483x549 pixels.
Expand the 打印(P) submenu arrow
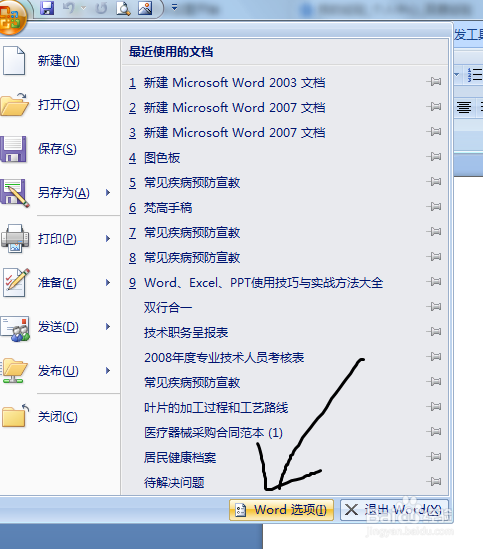tap(108, 239)
